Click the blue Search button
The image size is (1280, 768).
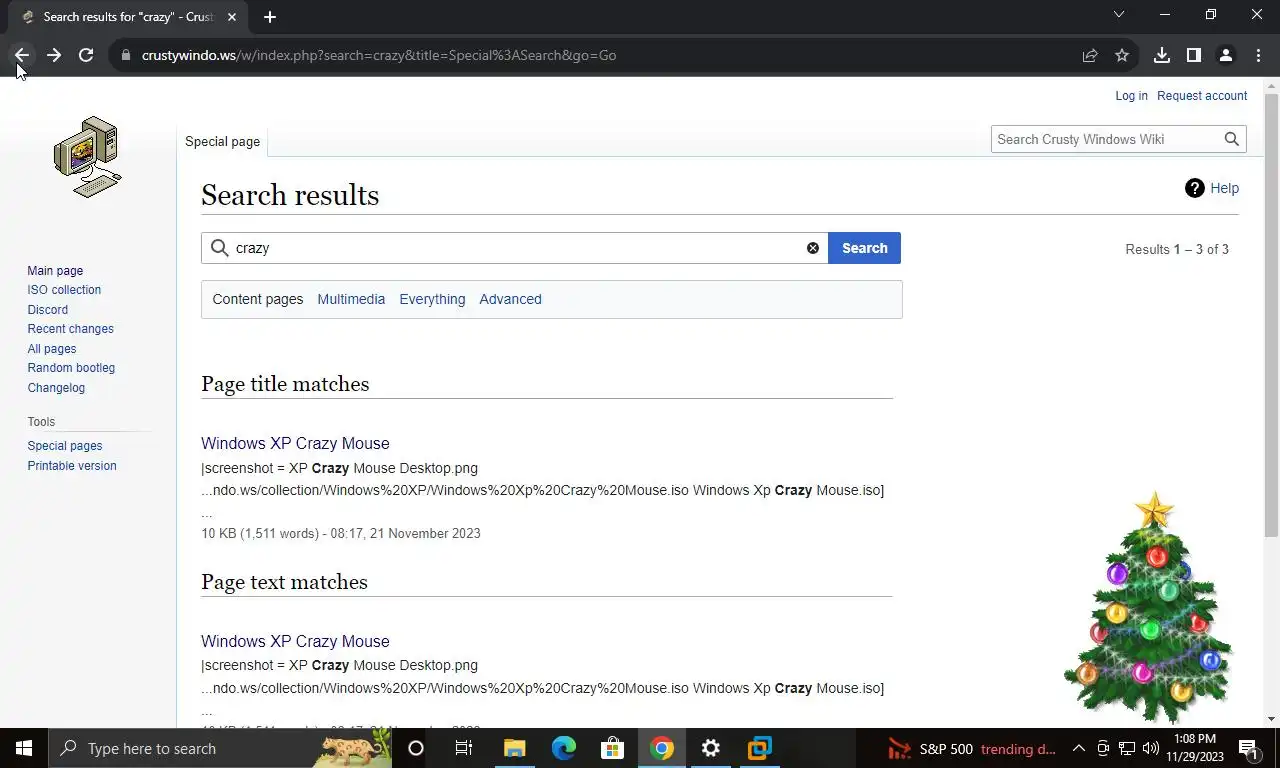click(x=864, y=248)
